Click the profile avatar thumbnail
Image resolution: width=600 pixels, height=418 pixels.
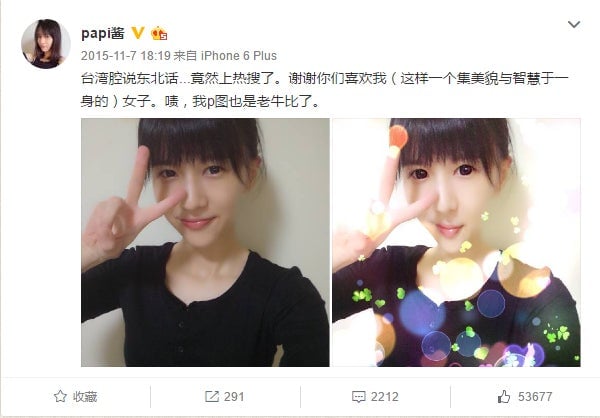click(x=46, y=44)
